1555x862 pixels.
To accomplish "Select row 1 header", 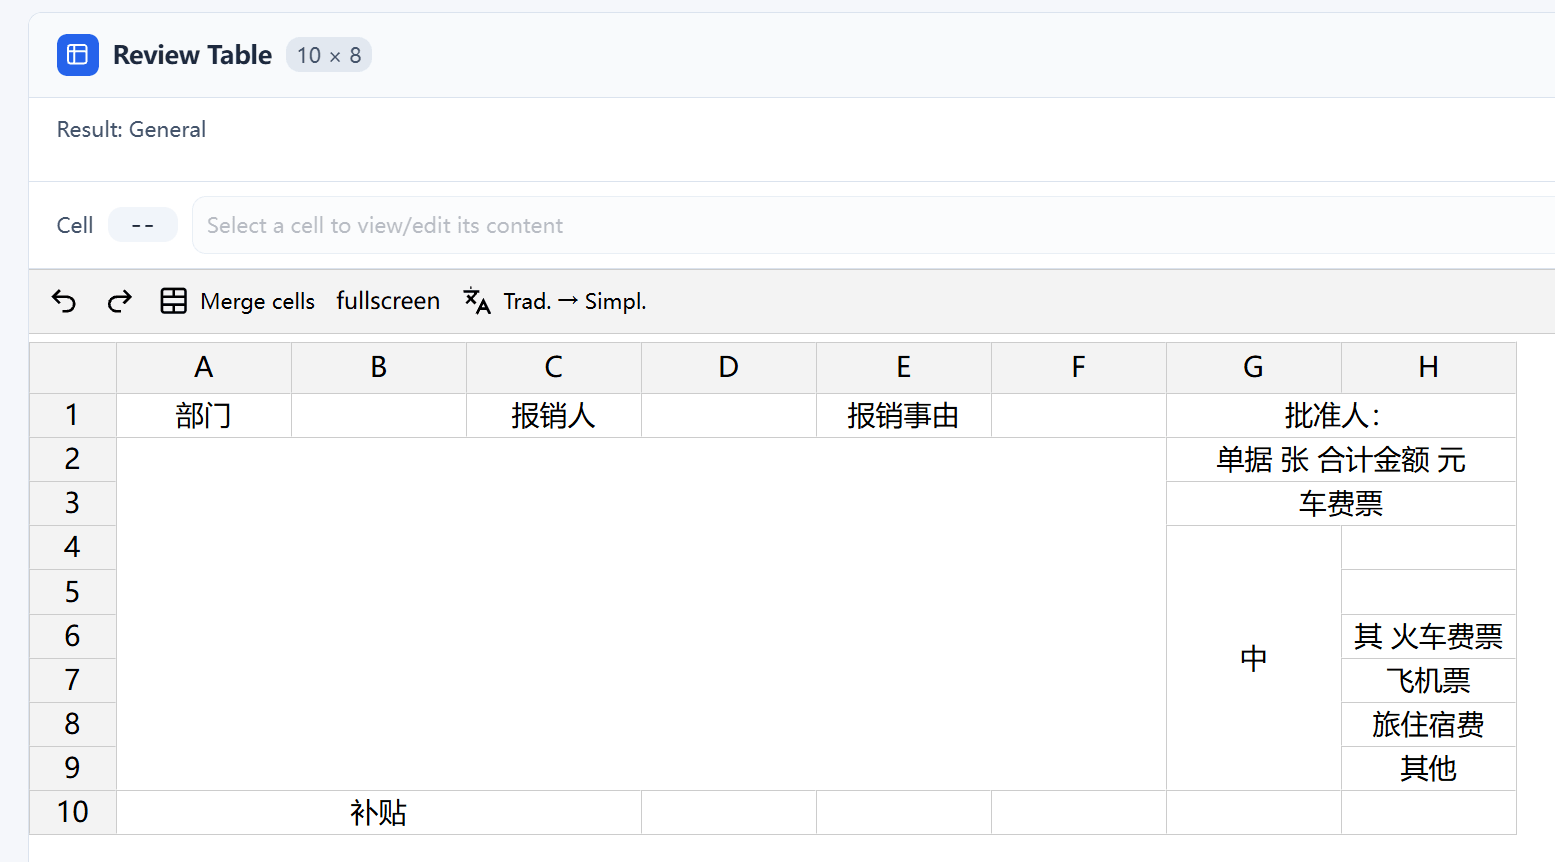I will (73, 416).
